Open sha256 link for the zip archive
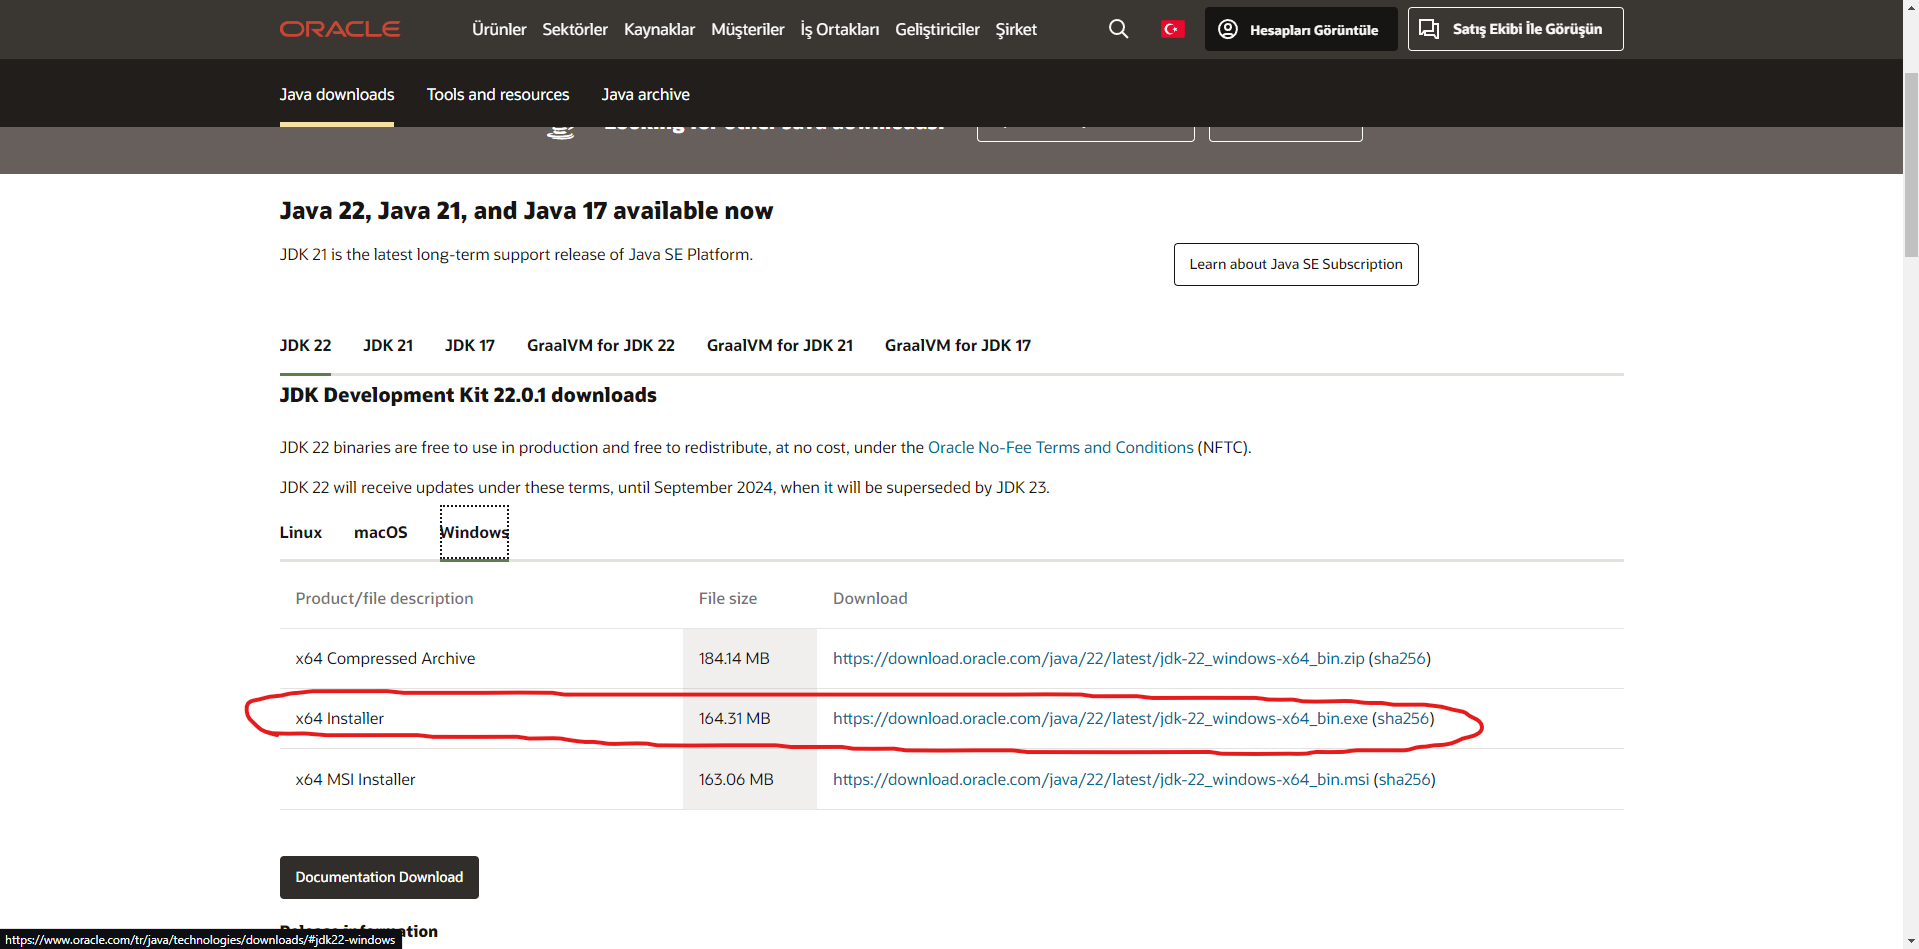 coord(1400,658)
